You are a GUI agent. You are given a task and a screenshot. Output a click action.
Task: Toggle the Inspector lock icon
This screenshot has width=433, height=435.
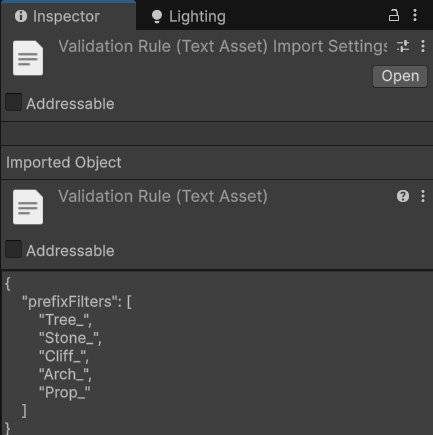coord(394,15)
